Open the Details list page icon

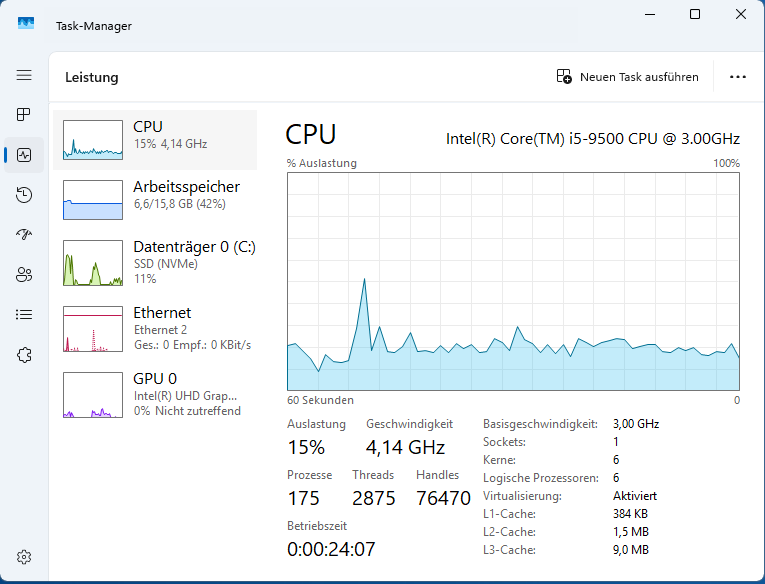click(x=24, y=315)
